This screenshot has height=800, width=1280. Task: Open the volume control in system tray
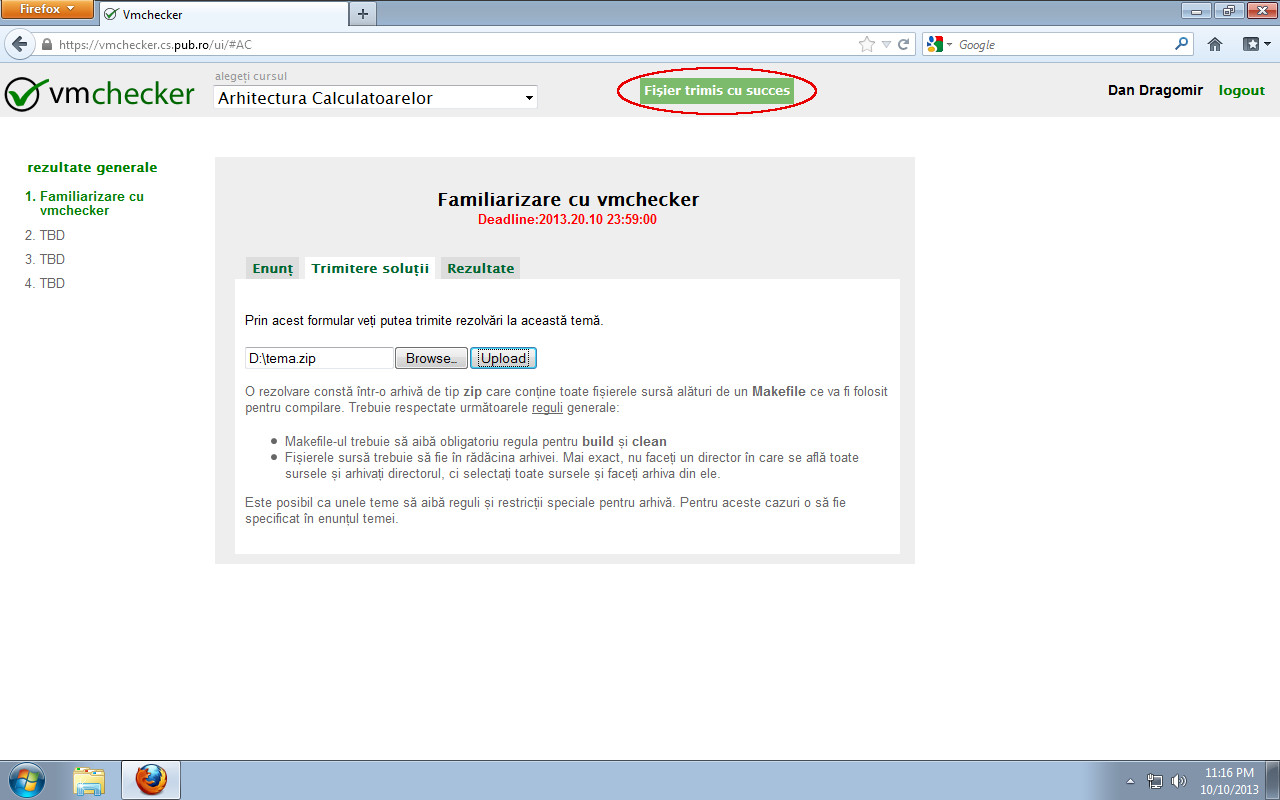1179,779
